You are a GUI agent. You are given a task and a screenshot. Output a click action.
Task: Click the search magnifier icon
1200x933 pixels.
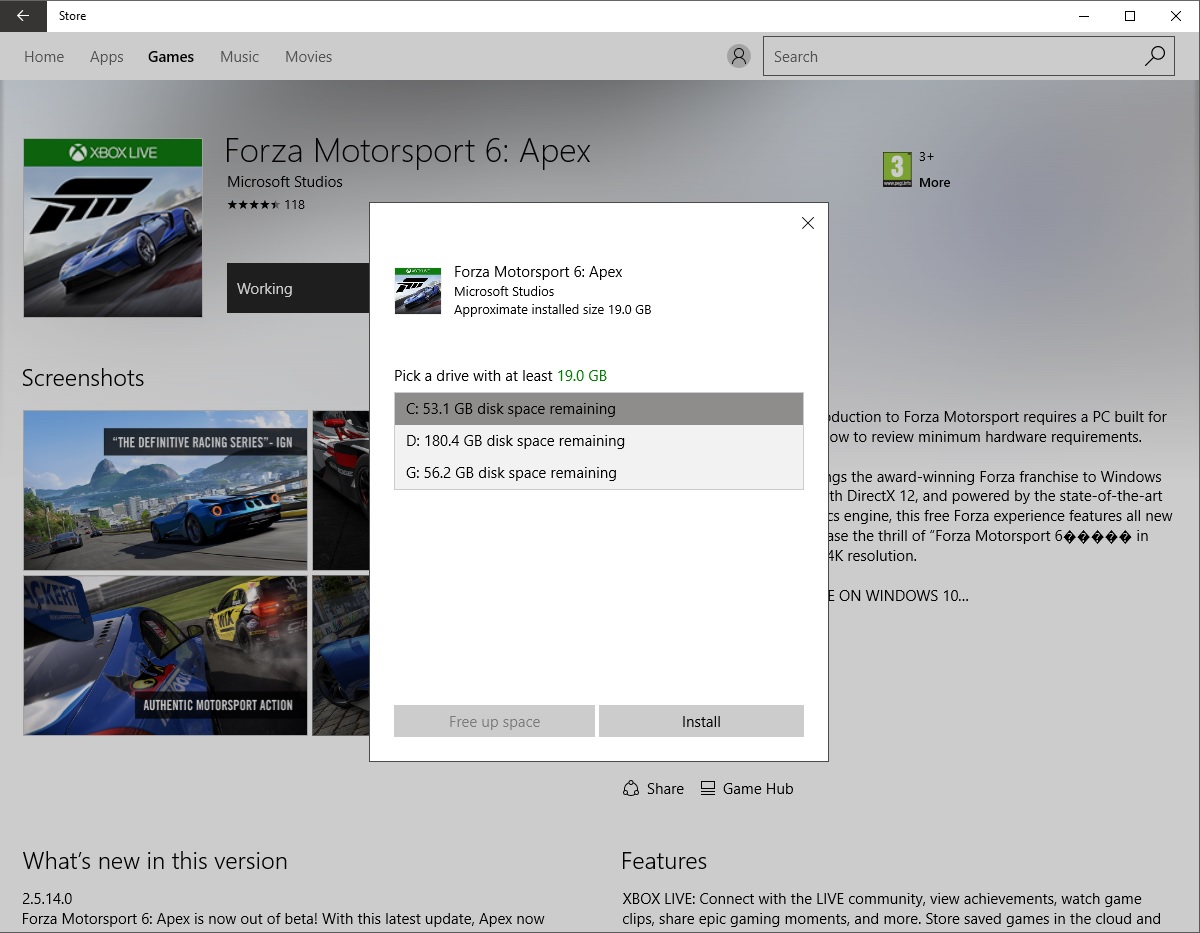pyautogui.click(x=1155, y=56)
